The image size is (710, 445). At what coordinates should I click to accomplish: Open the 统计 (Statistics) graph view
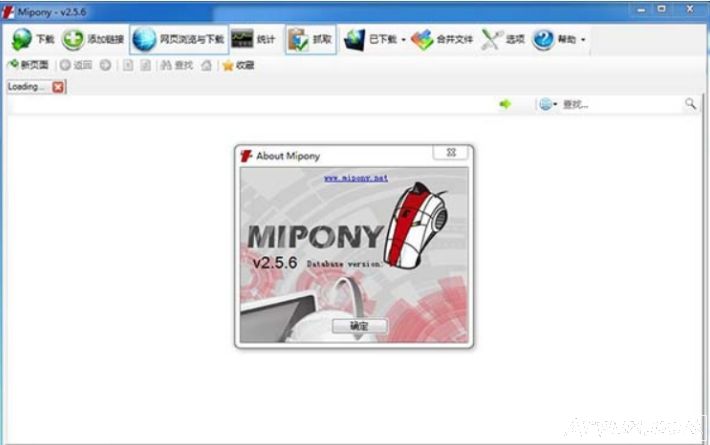coord(253,39)
